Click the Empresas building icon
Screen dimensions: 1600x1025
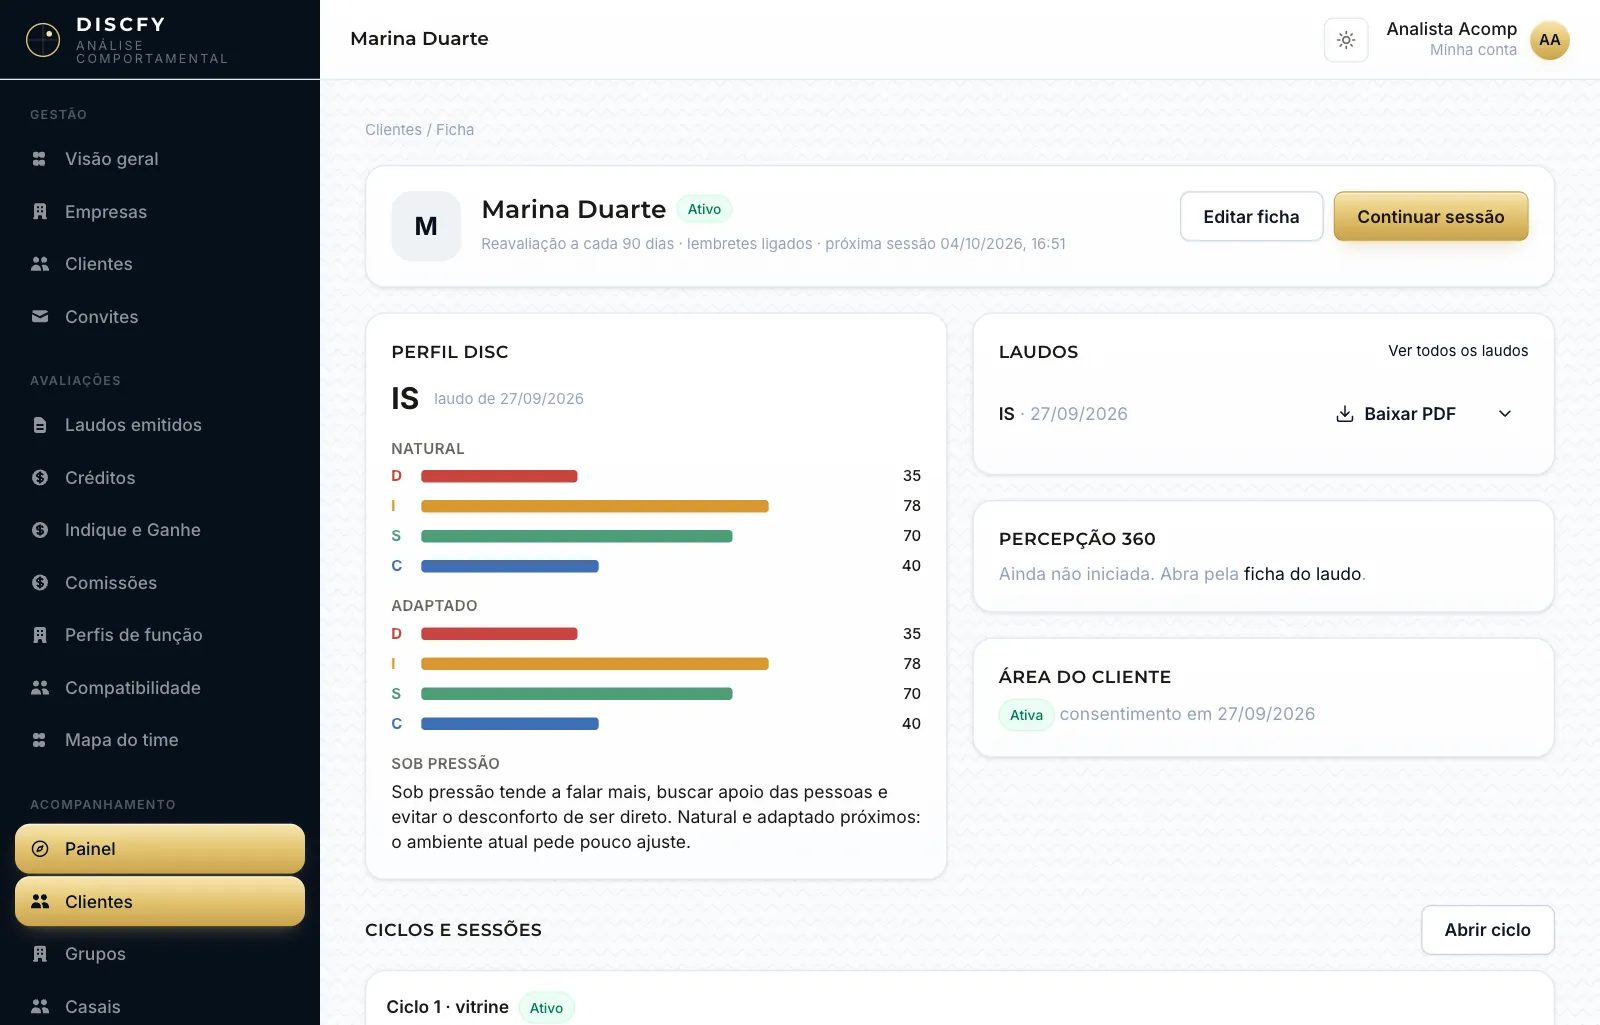[40, 212]
